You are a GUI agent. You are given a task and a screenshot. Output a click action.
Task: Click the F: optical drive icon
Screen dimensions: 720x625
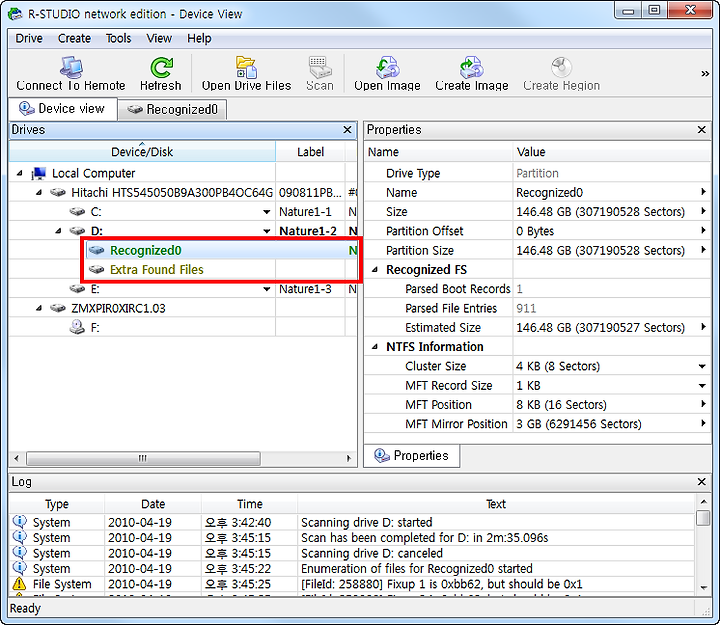pos(77,327)
